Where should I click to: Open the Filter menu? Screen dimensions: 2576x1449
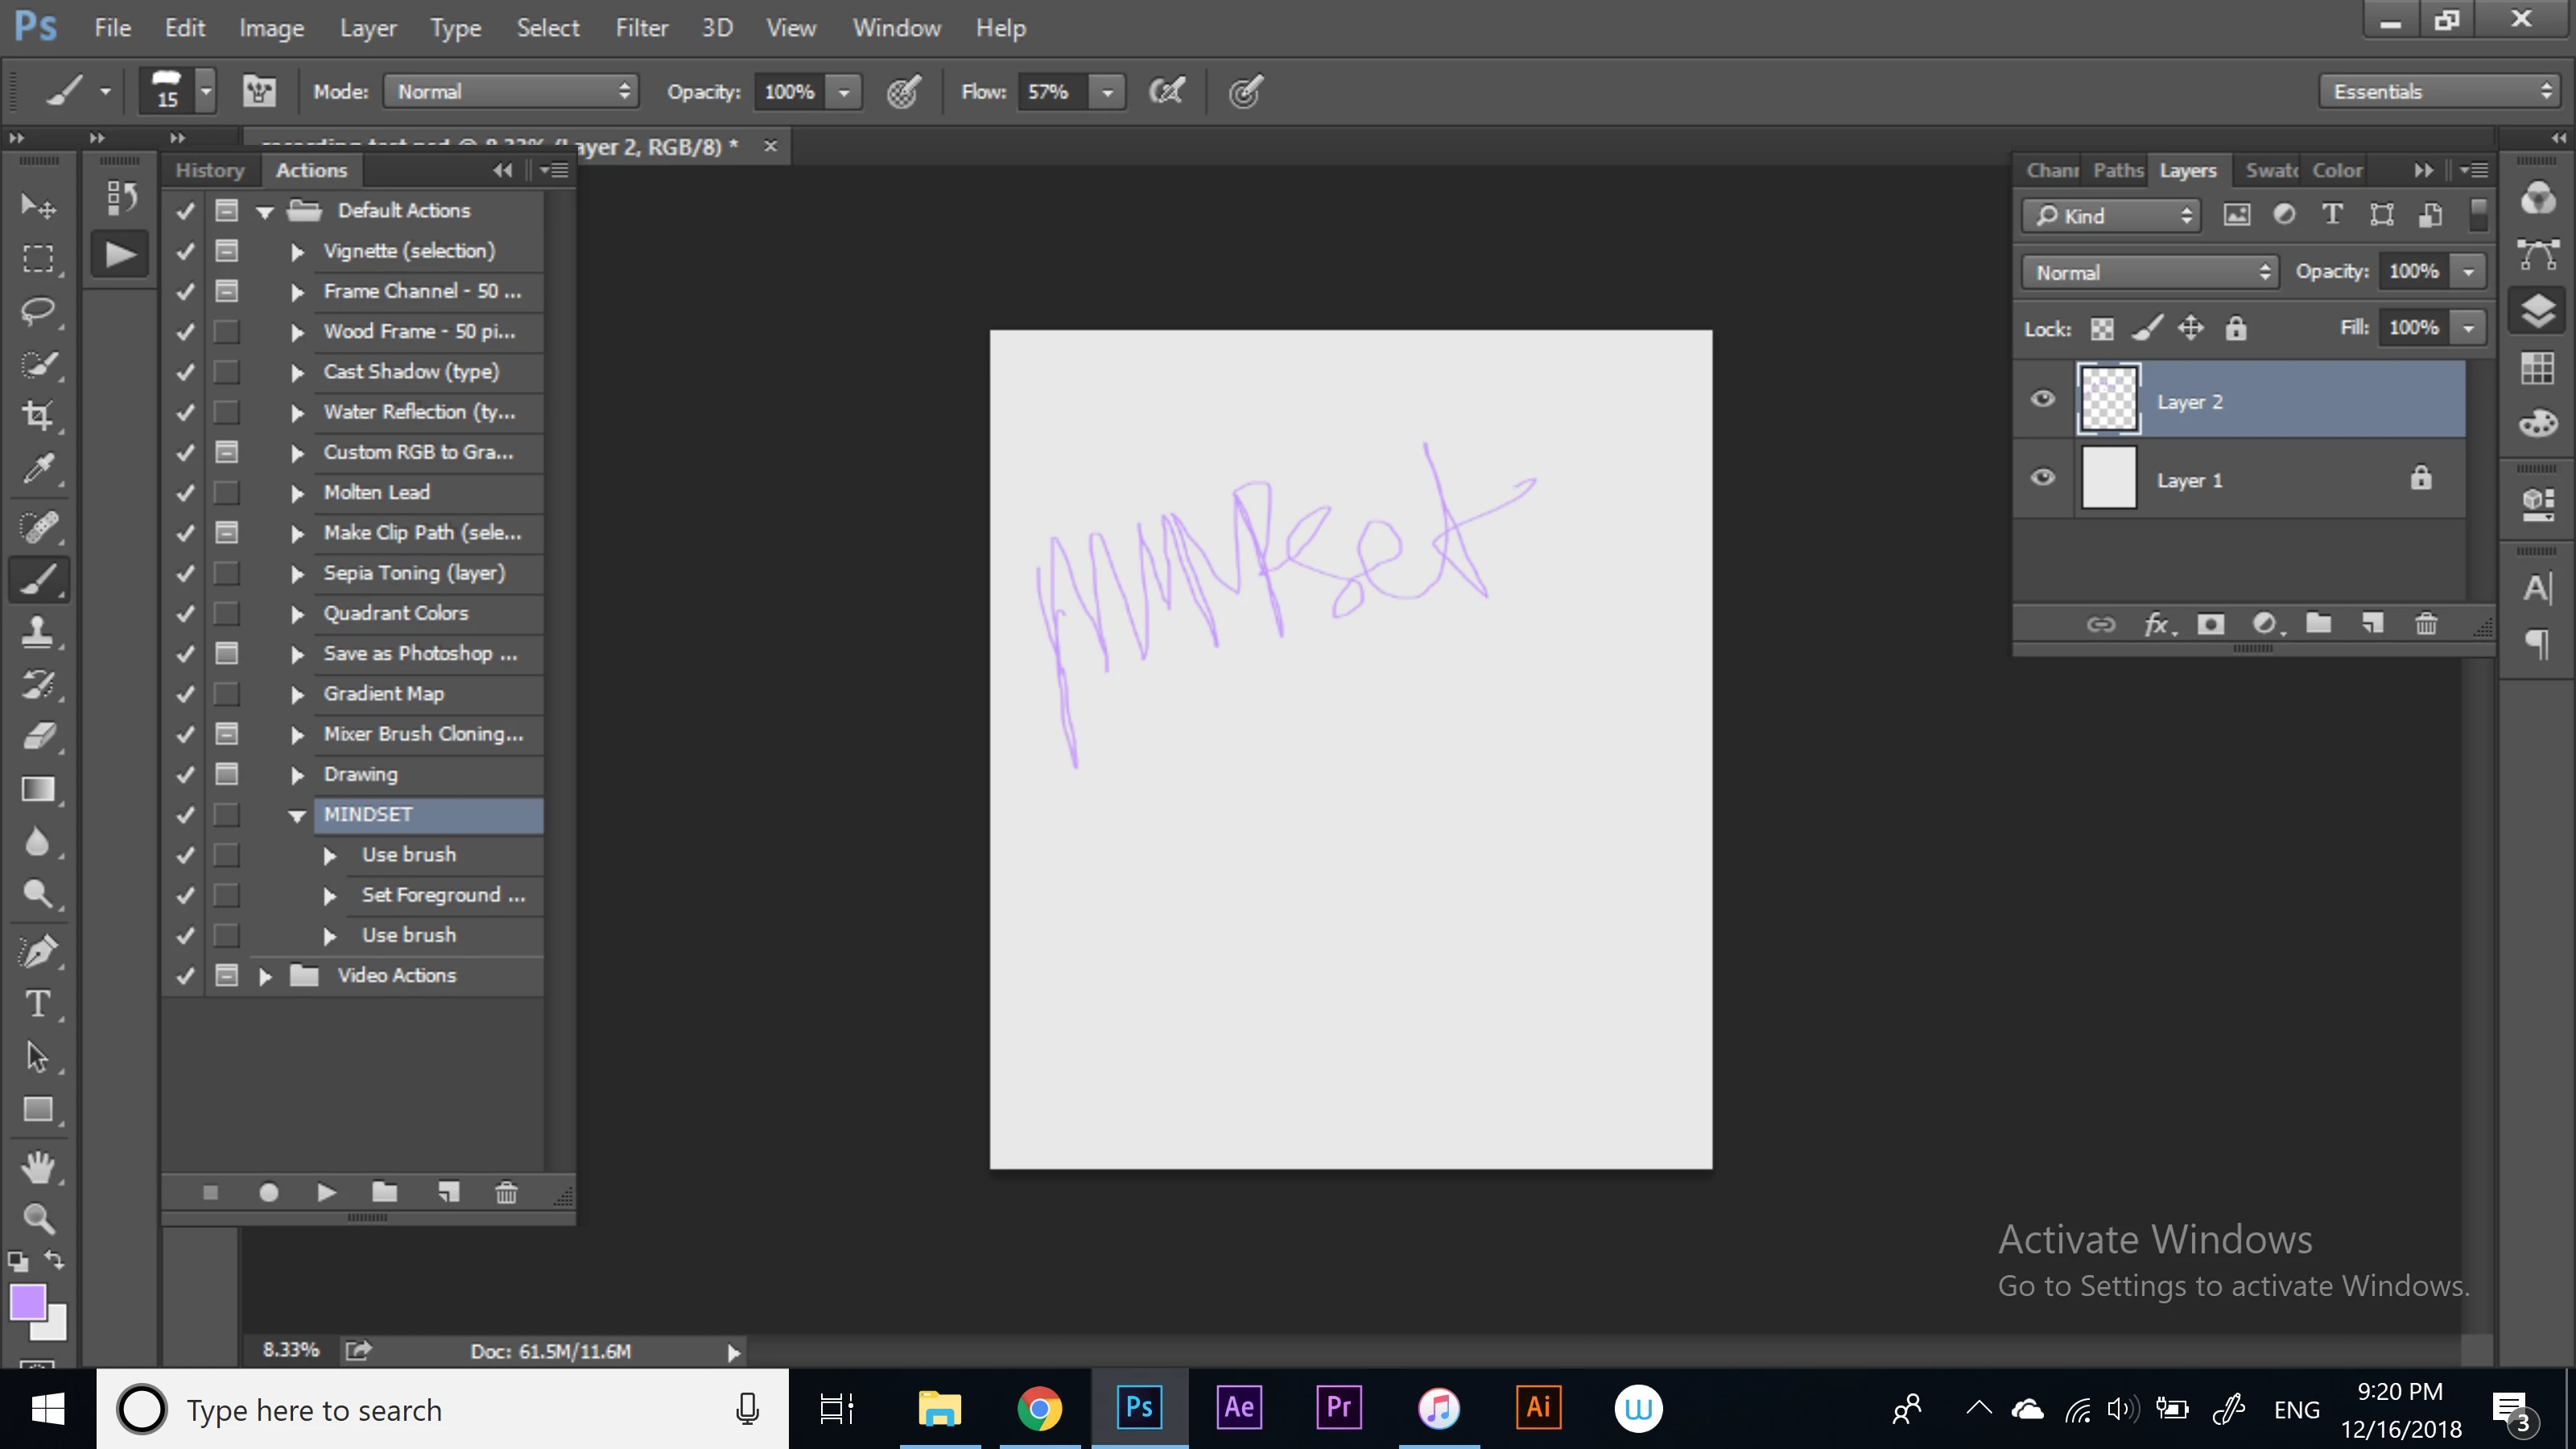(x=641, y=28)
